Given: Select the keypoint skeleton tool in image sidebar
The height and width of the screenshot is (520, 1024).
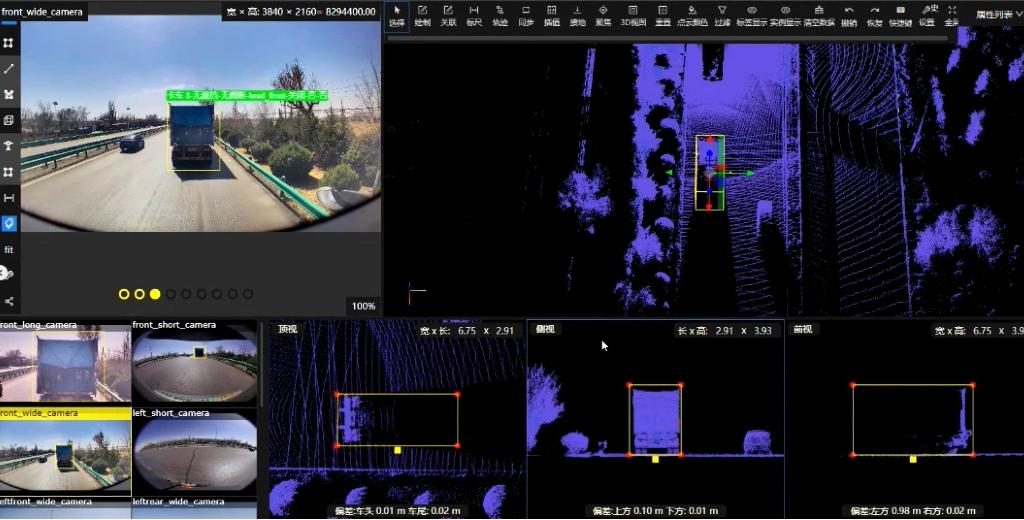Looking at the screenshot, I should (x=8, y=146).
